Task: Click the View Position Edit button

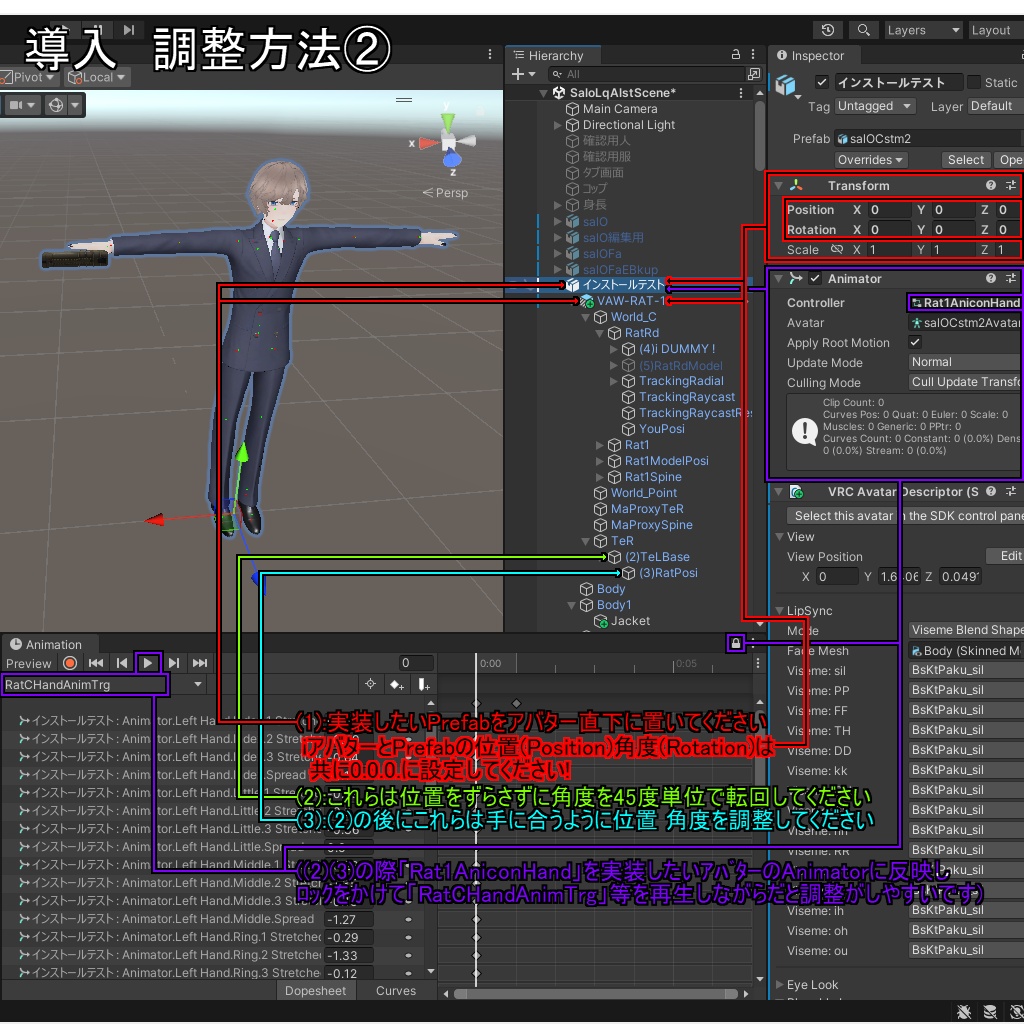Action: (x=1006, y=556)
